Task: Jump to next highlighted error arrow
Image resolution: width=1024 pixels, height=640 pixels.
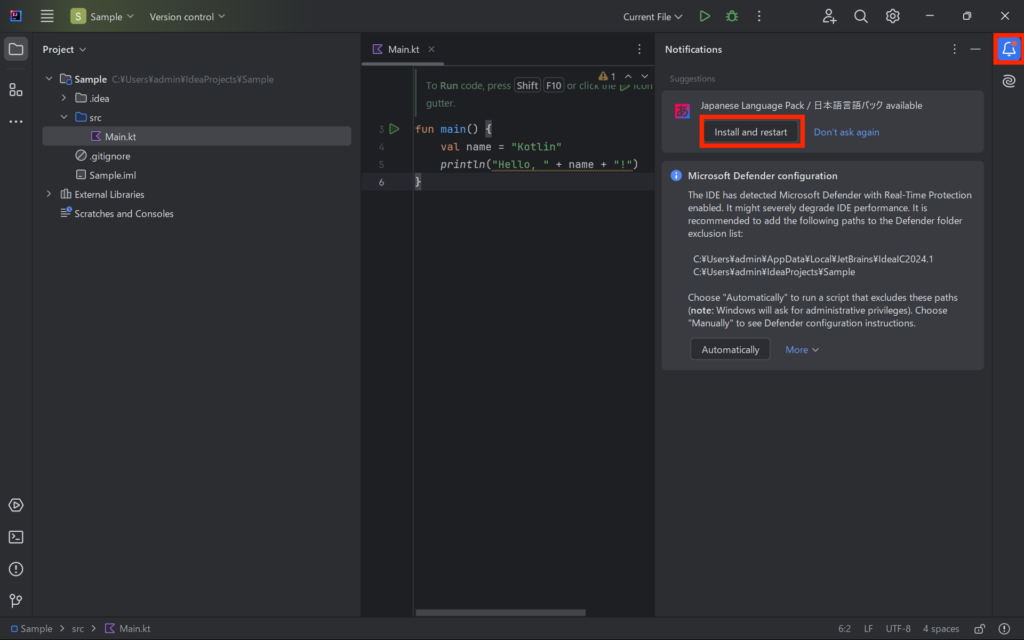Action: click(645, 76)
